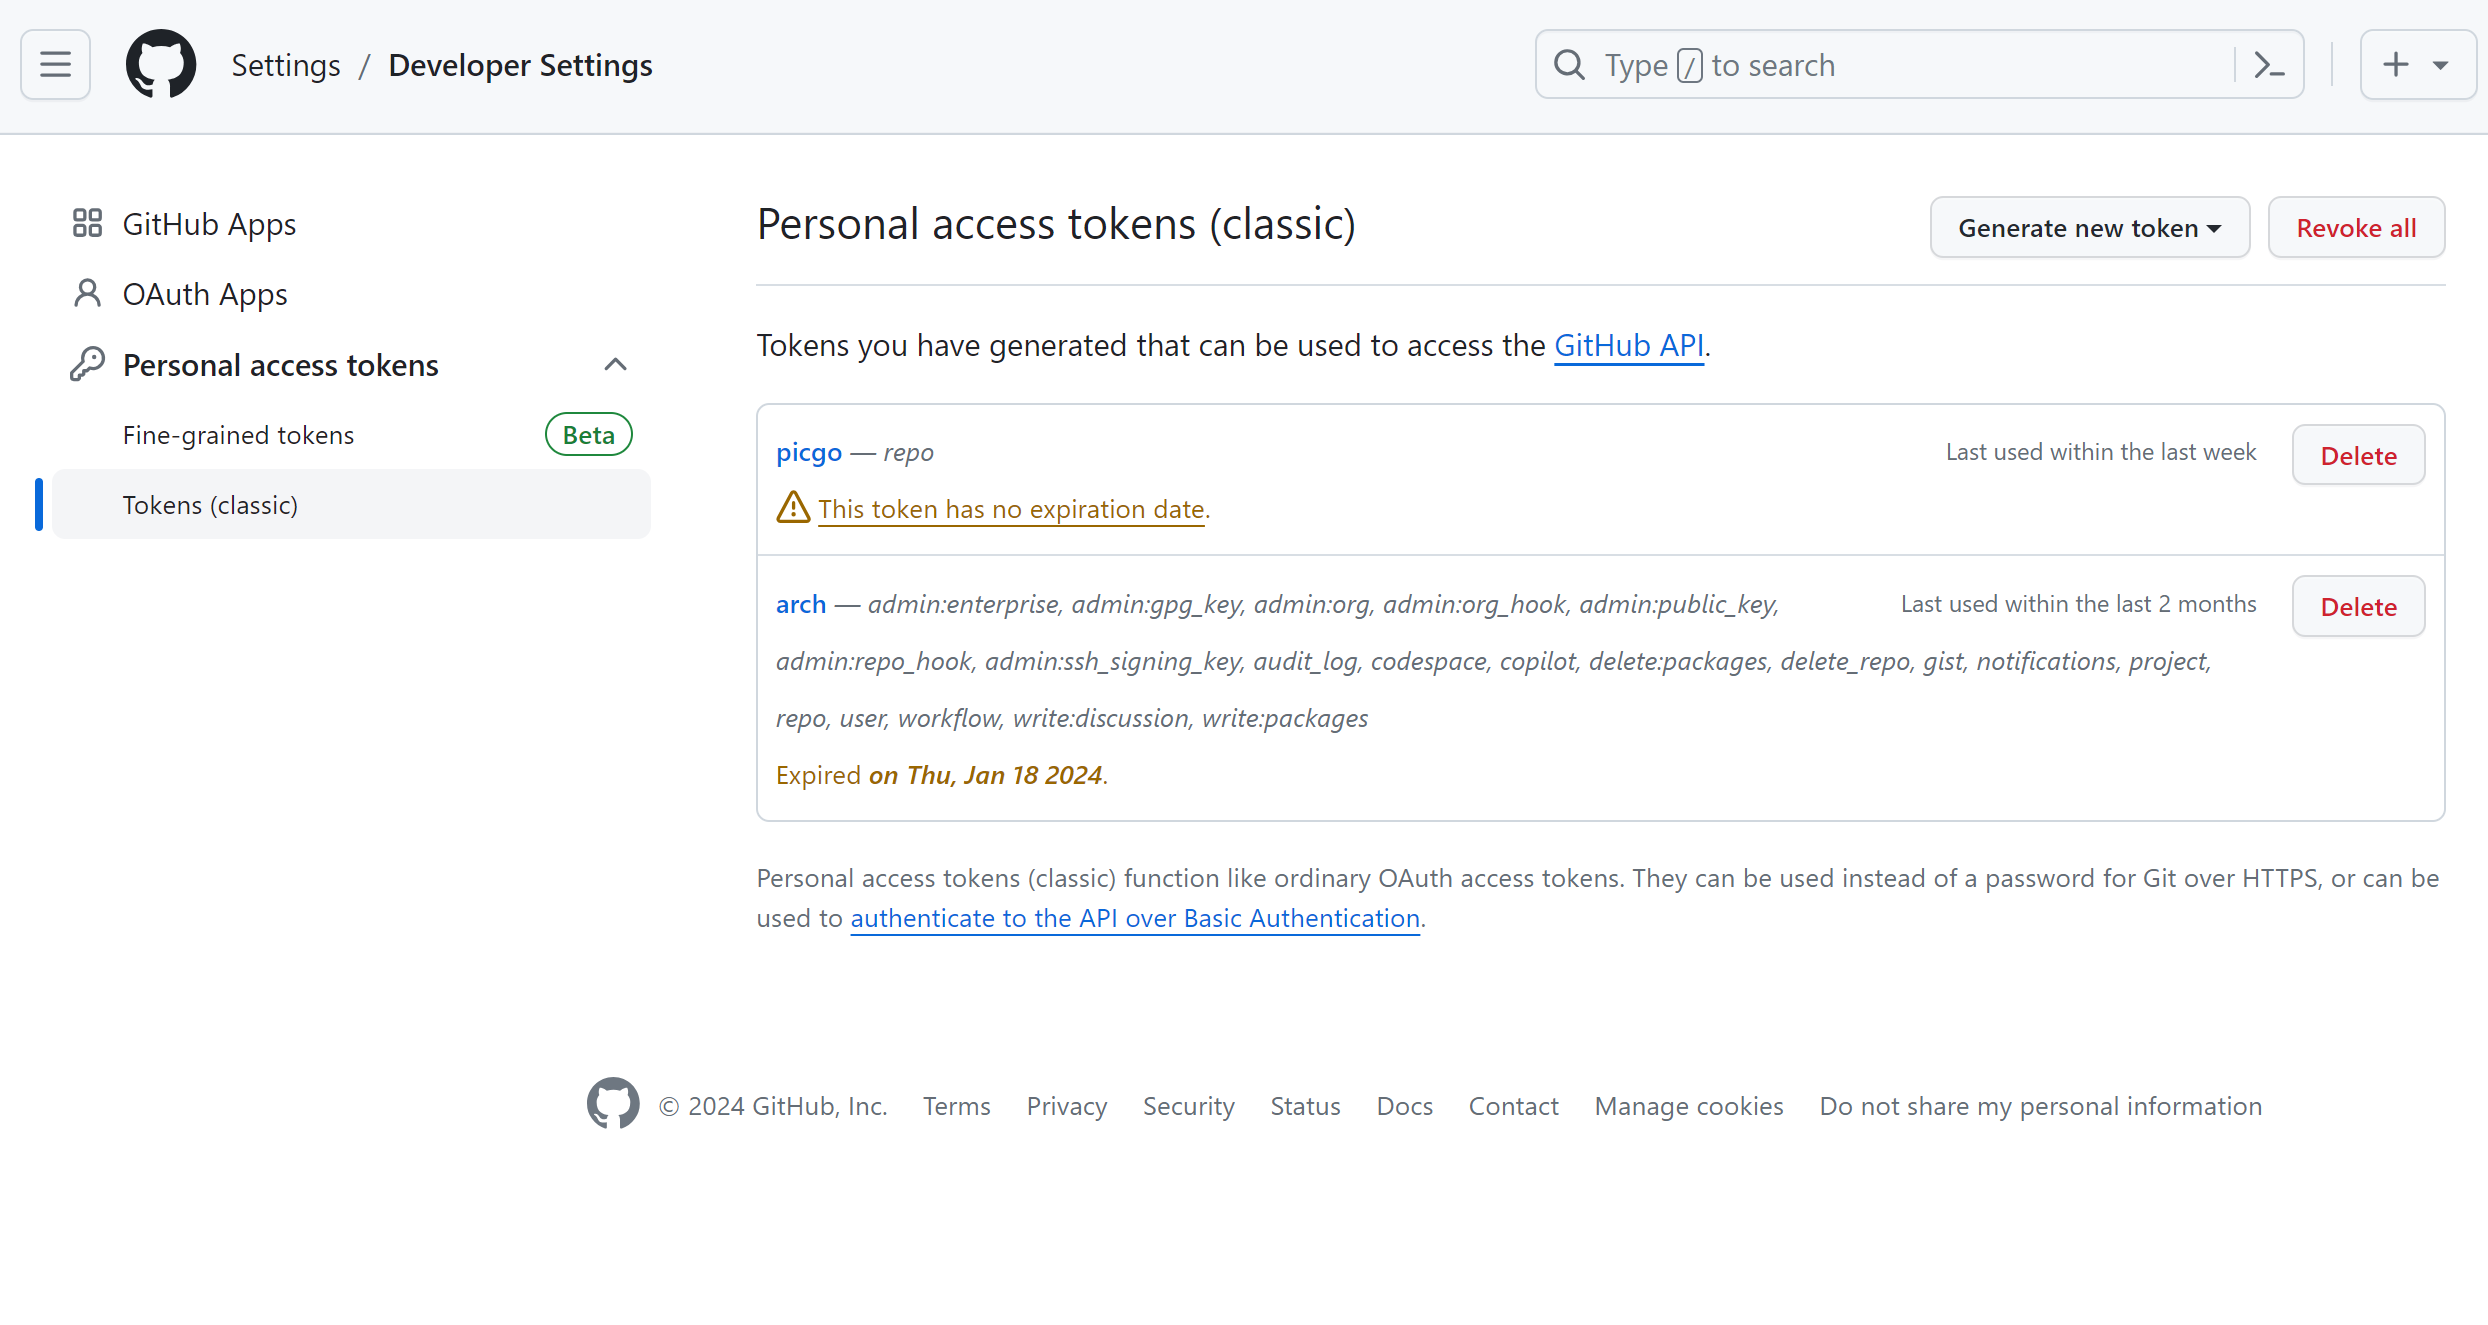Delete the picgo token
The height and width of the screenshot is (1325, 2488).
(2357, 456)
